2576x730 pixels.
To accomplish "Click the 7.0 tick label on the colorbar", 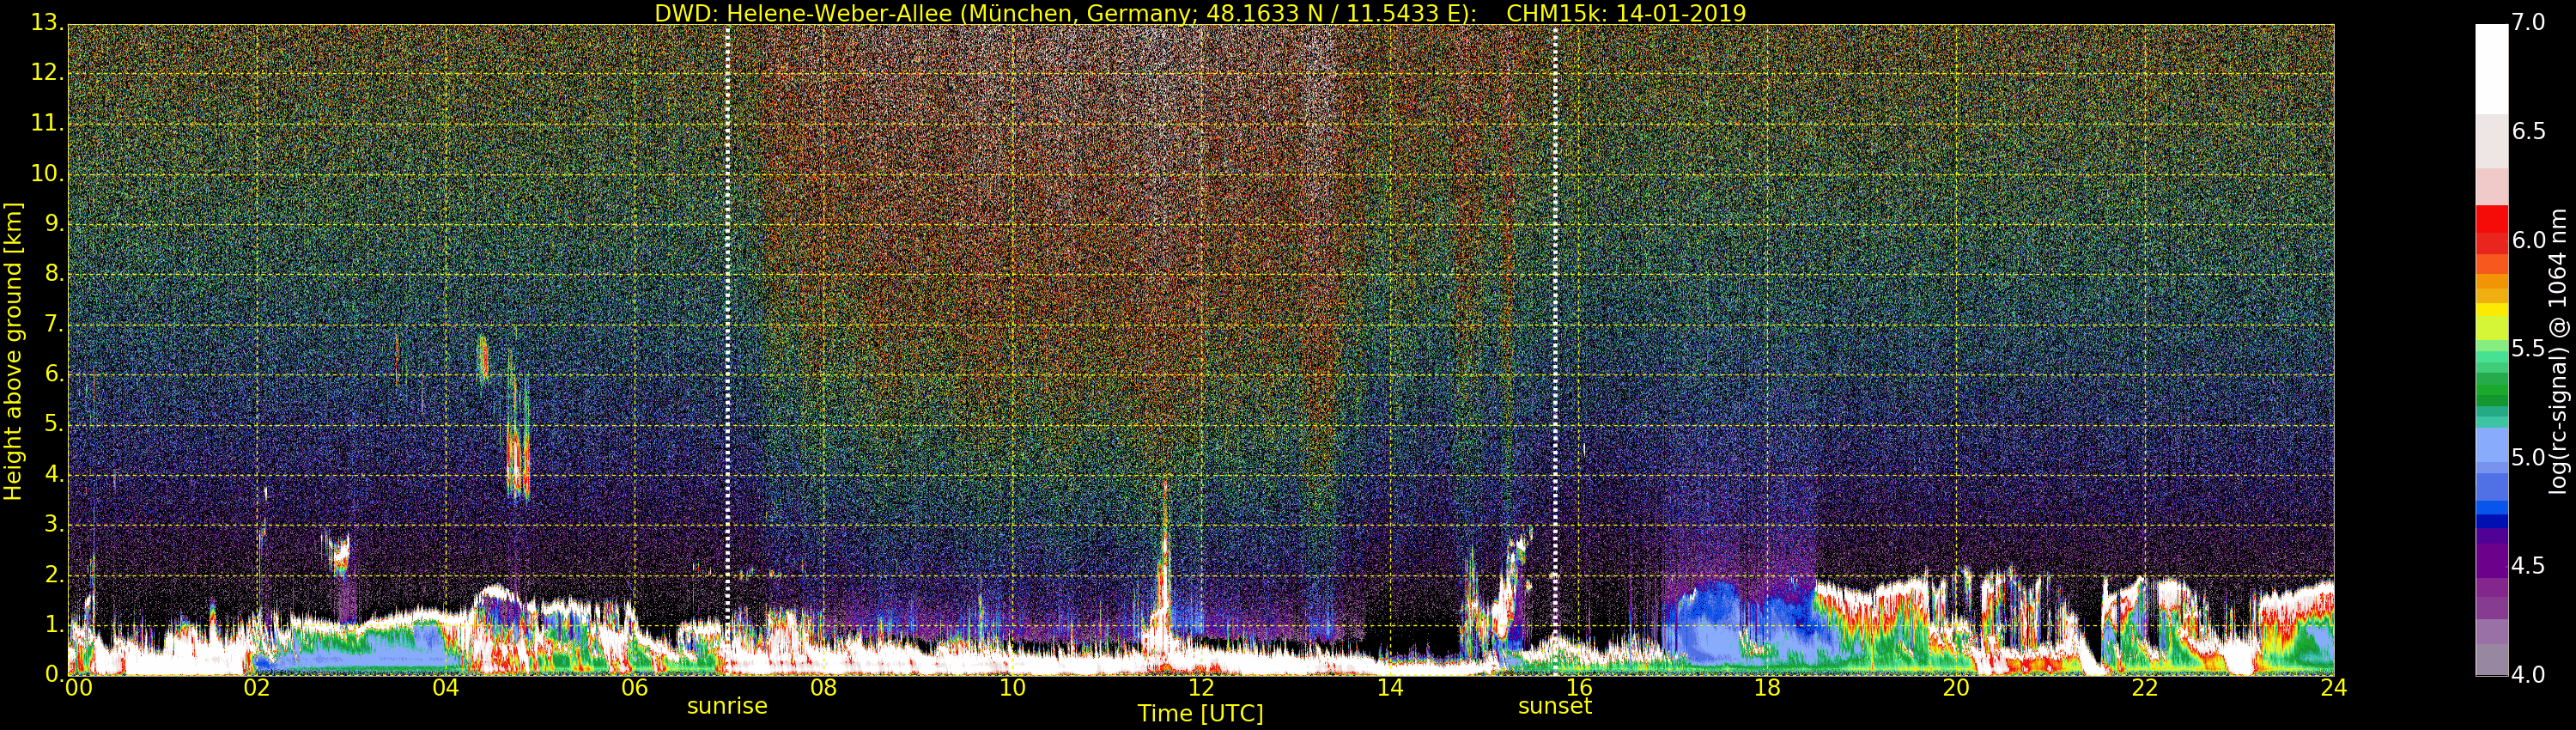I will pos(2528,23).
